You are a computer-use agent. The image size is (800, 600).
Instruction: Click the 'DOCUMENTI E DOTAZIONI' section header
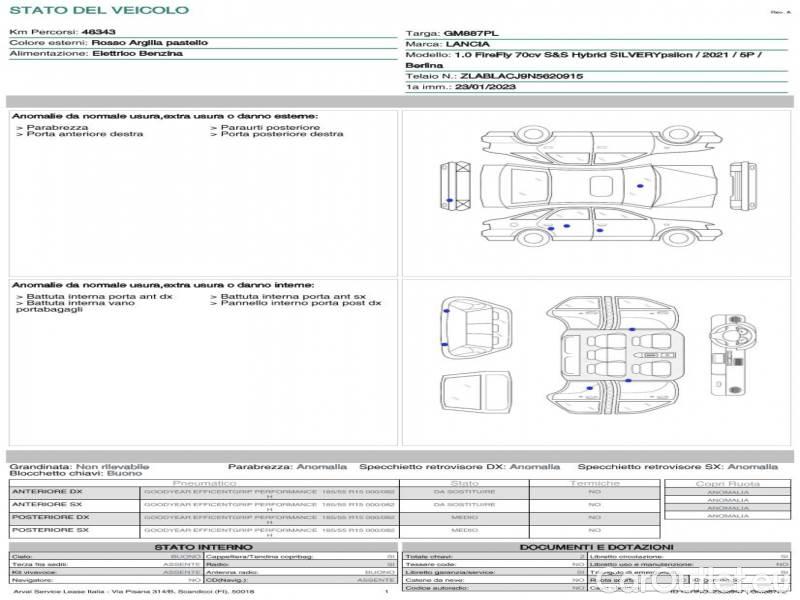coord(596,547)
